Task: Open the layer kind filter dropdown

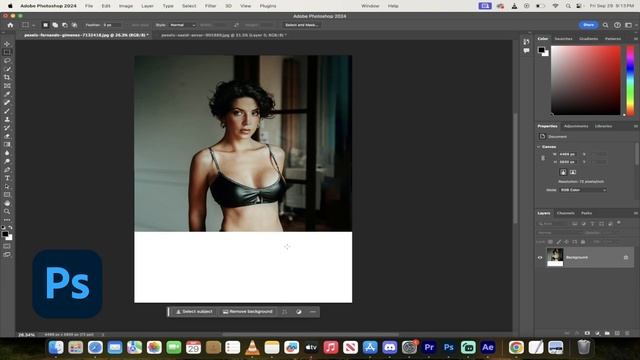Action: (553, 224)
